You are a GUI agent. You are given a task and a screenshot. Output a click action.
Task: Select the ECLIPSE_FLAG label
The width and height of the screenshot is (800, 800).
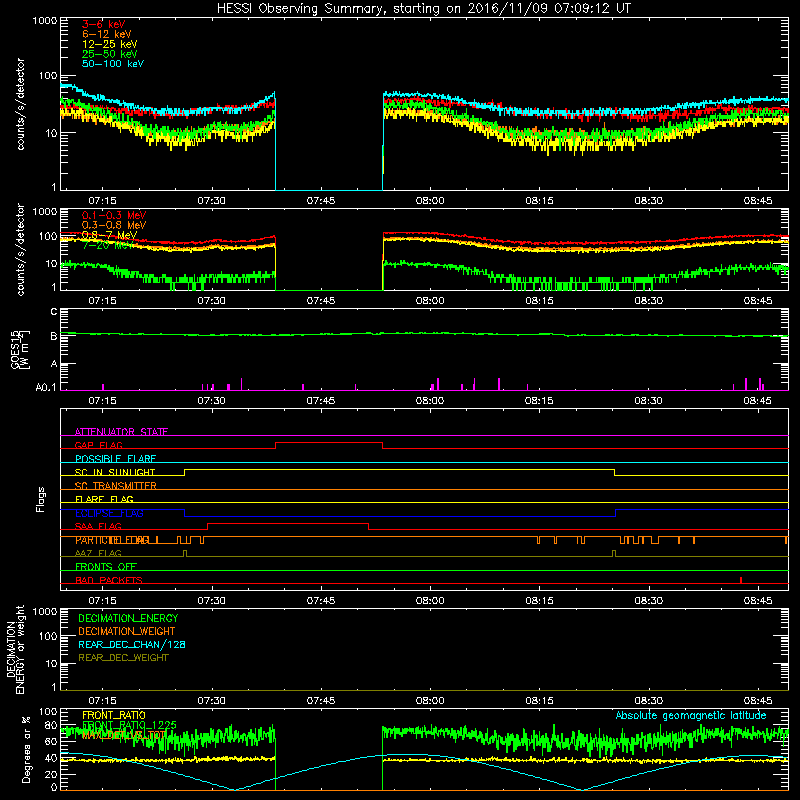[x=109, y=513]
